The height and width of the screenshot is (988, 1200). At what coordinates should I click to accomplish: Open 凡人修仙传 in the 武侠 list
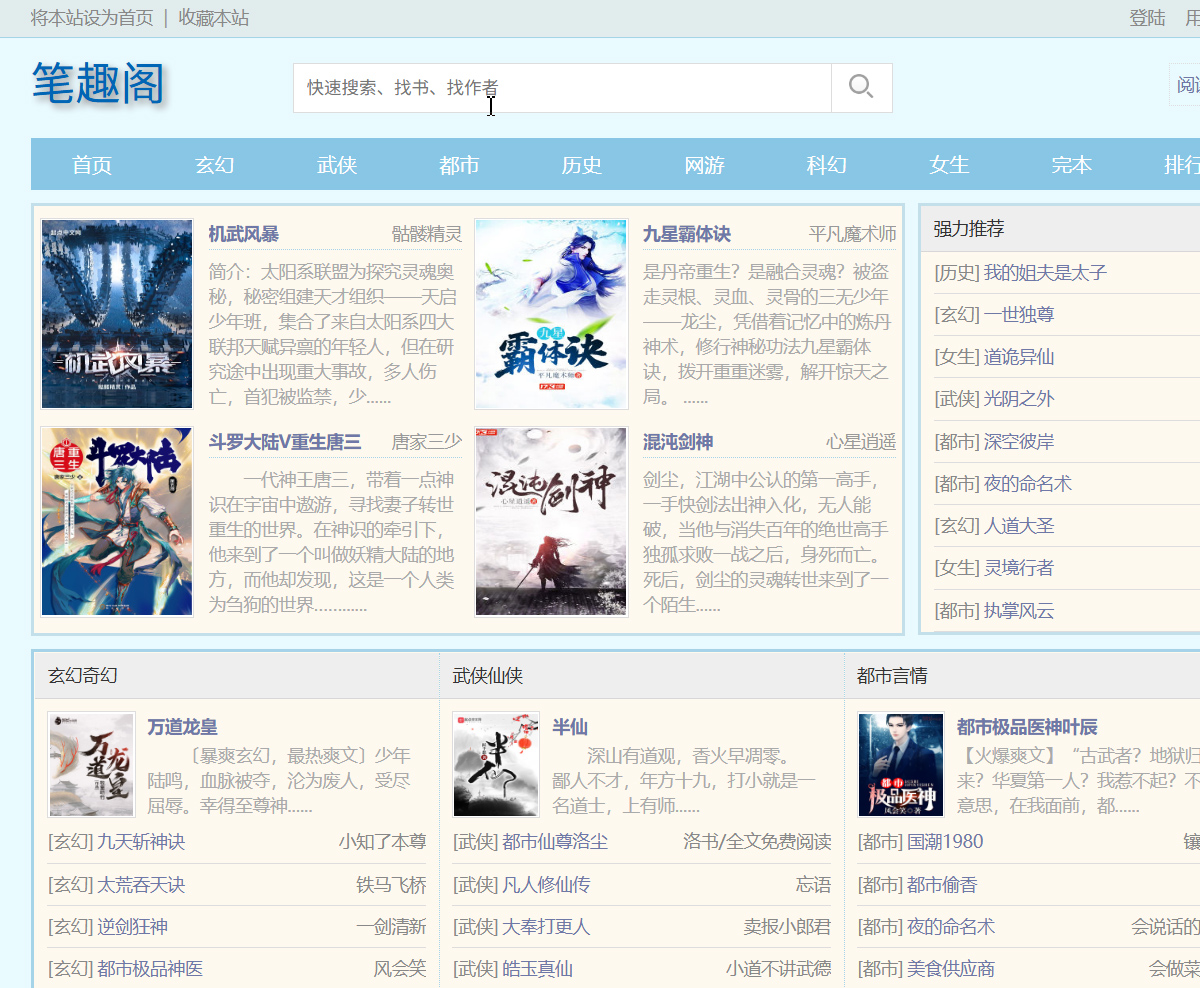pos(546,885)
